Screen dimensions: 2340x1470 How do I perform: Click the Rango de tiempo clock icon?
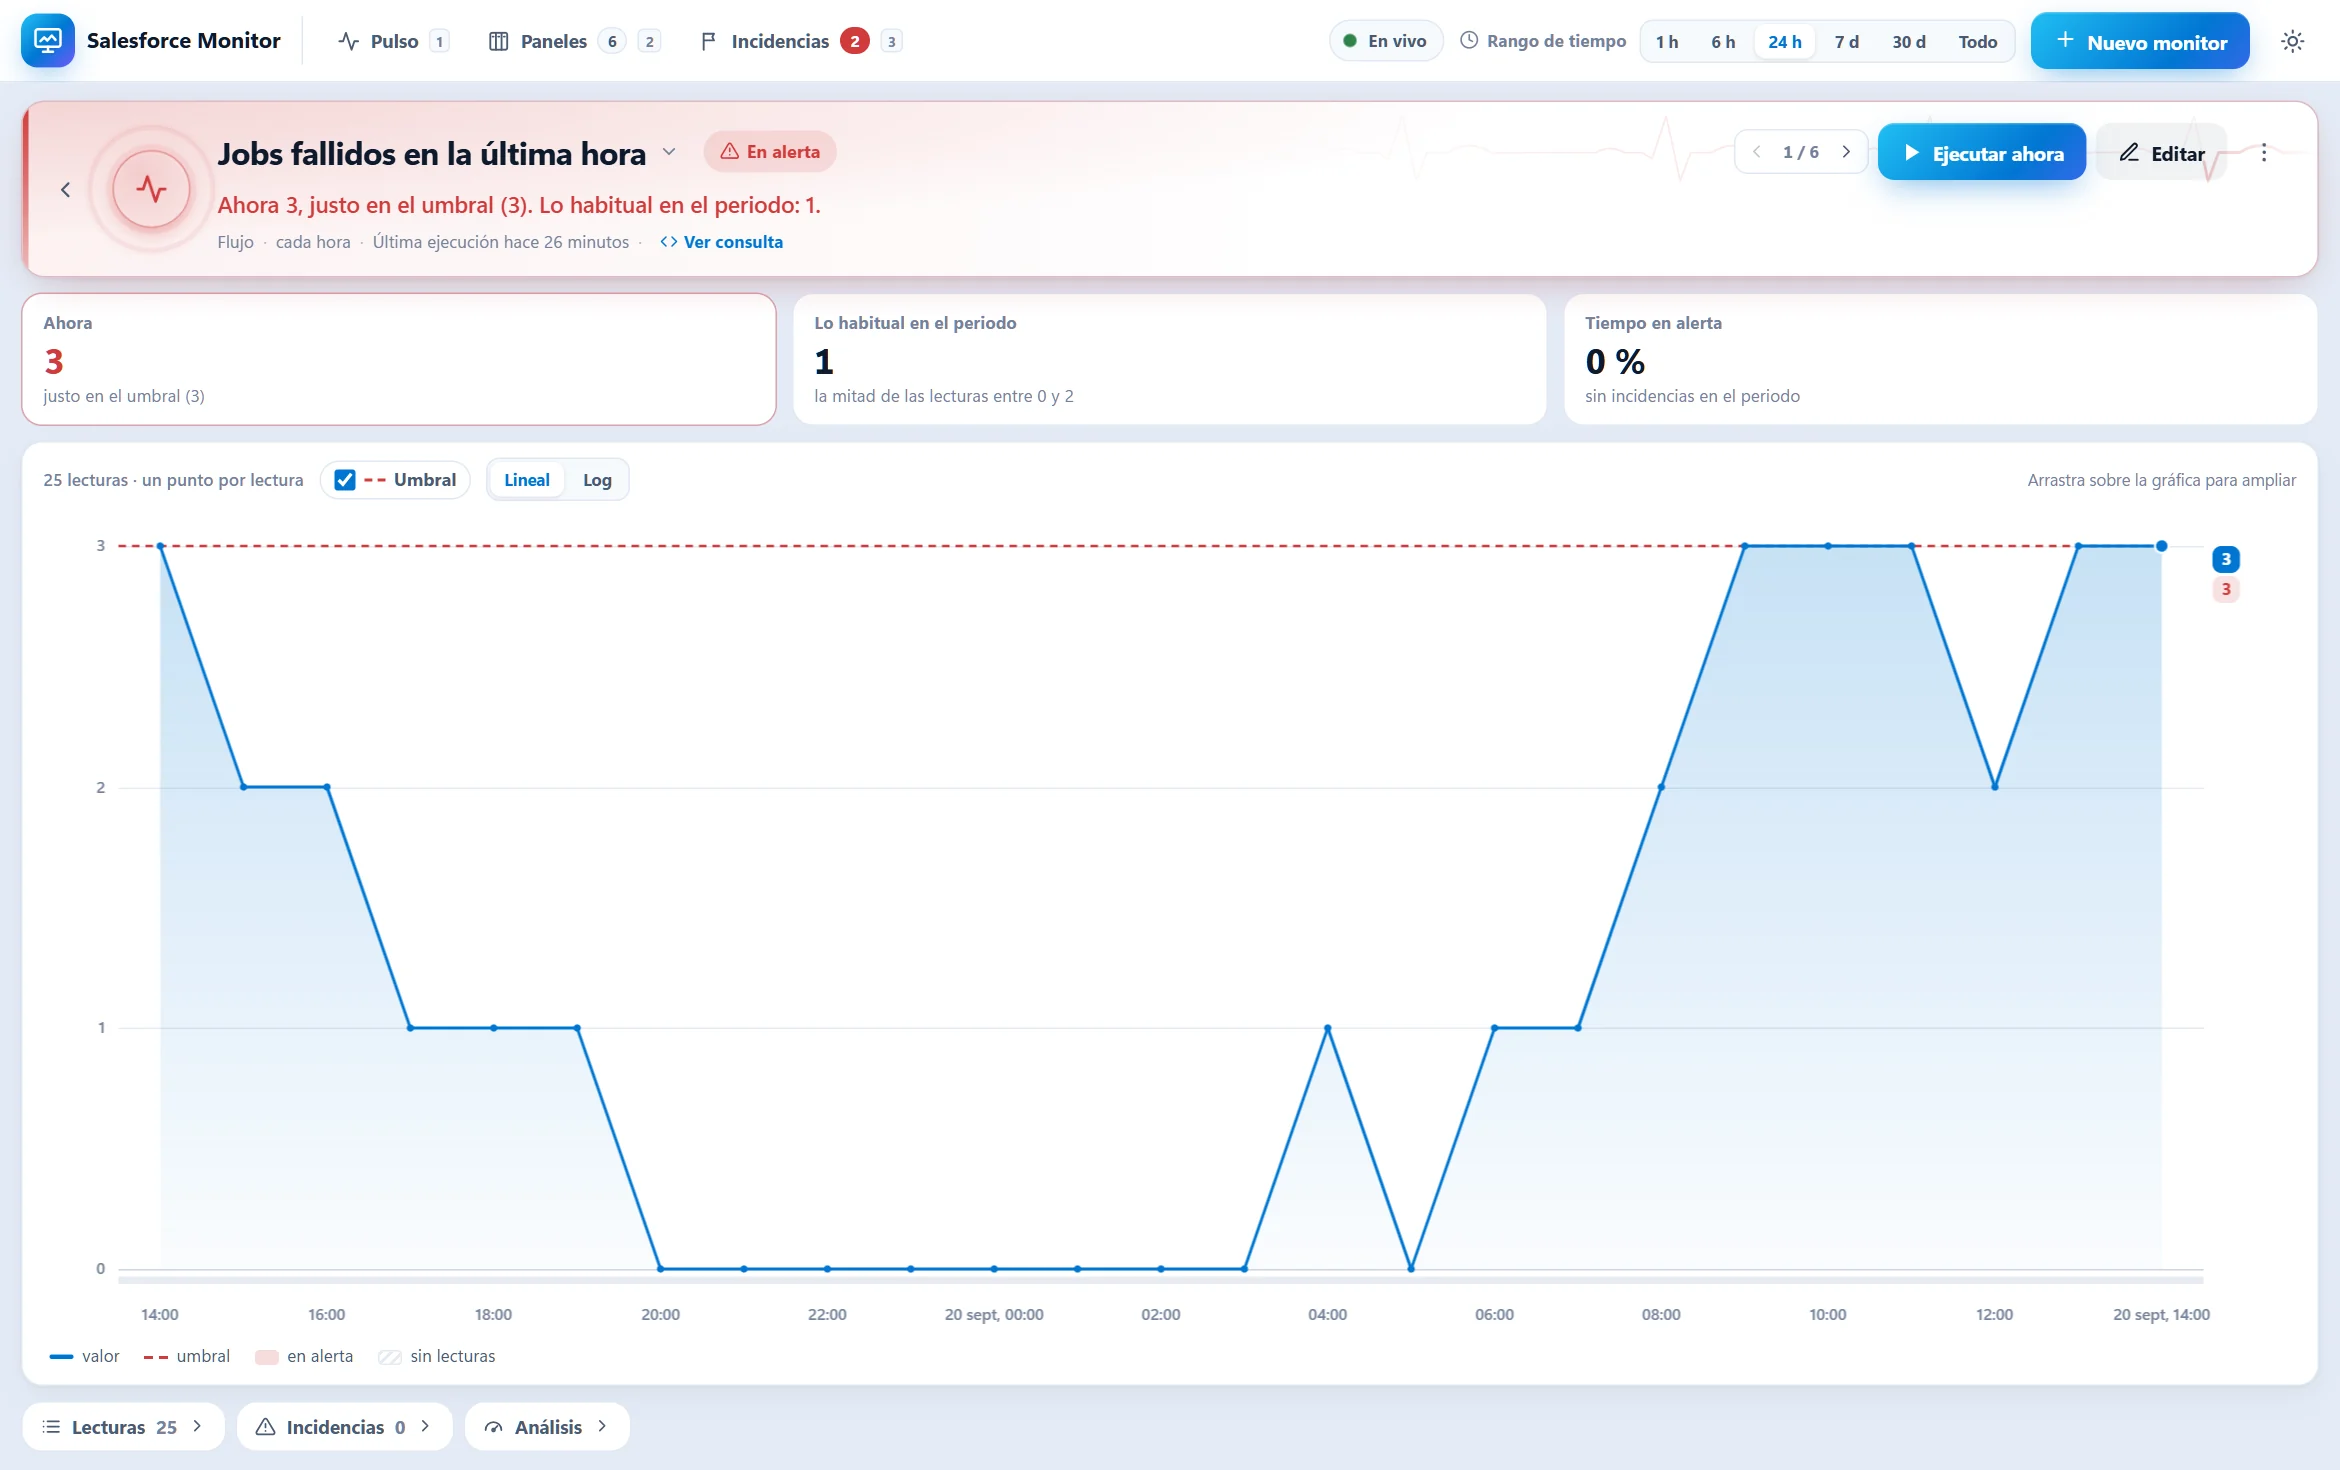tap(1469, 41)
